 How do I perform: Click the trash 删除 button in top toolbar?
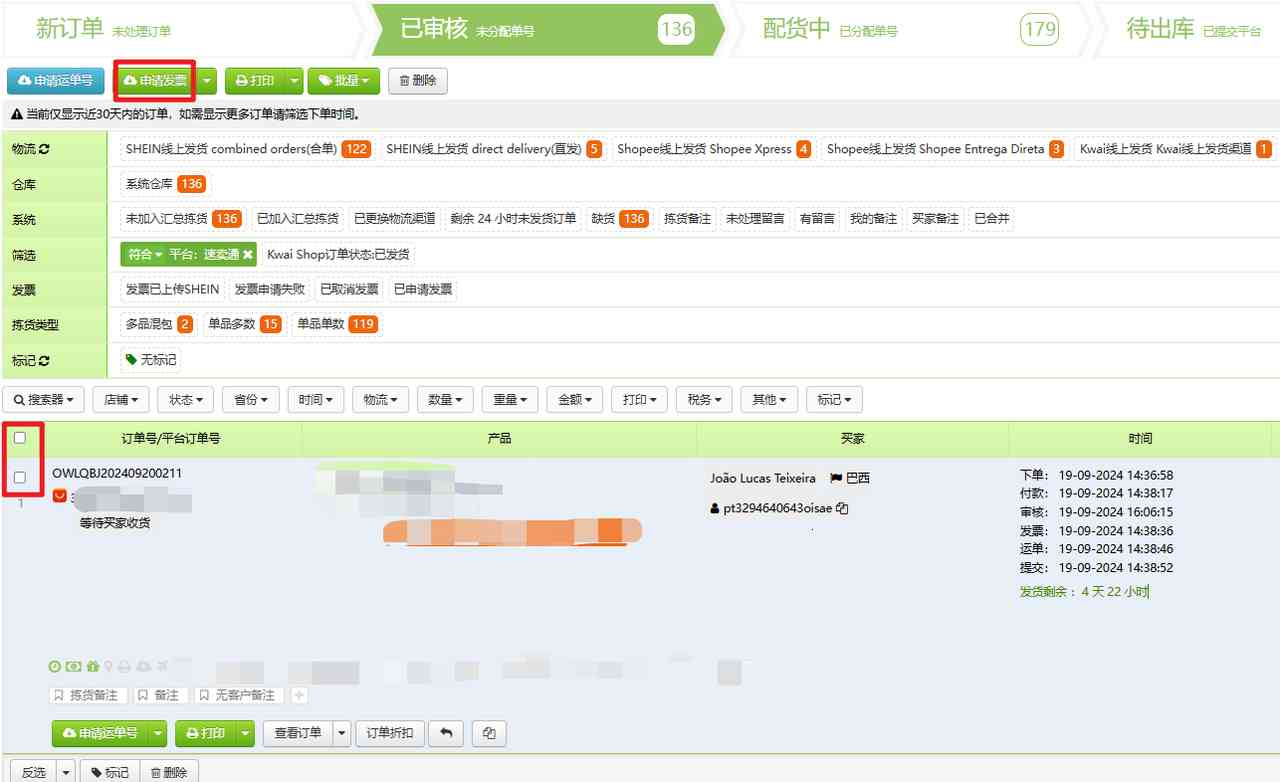point(418,81)
